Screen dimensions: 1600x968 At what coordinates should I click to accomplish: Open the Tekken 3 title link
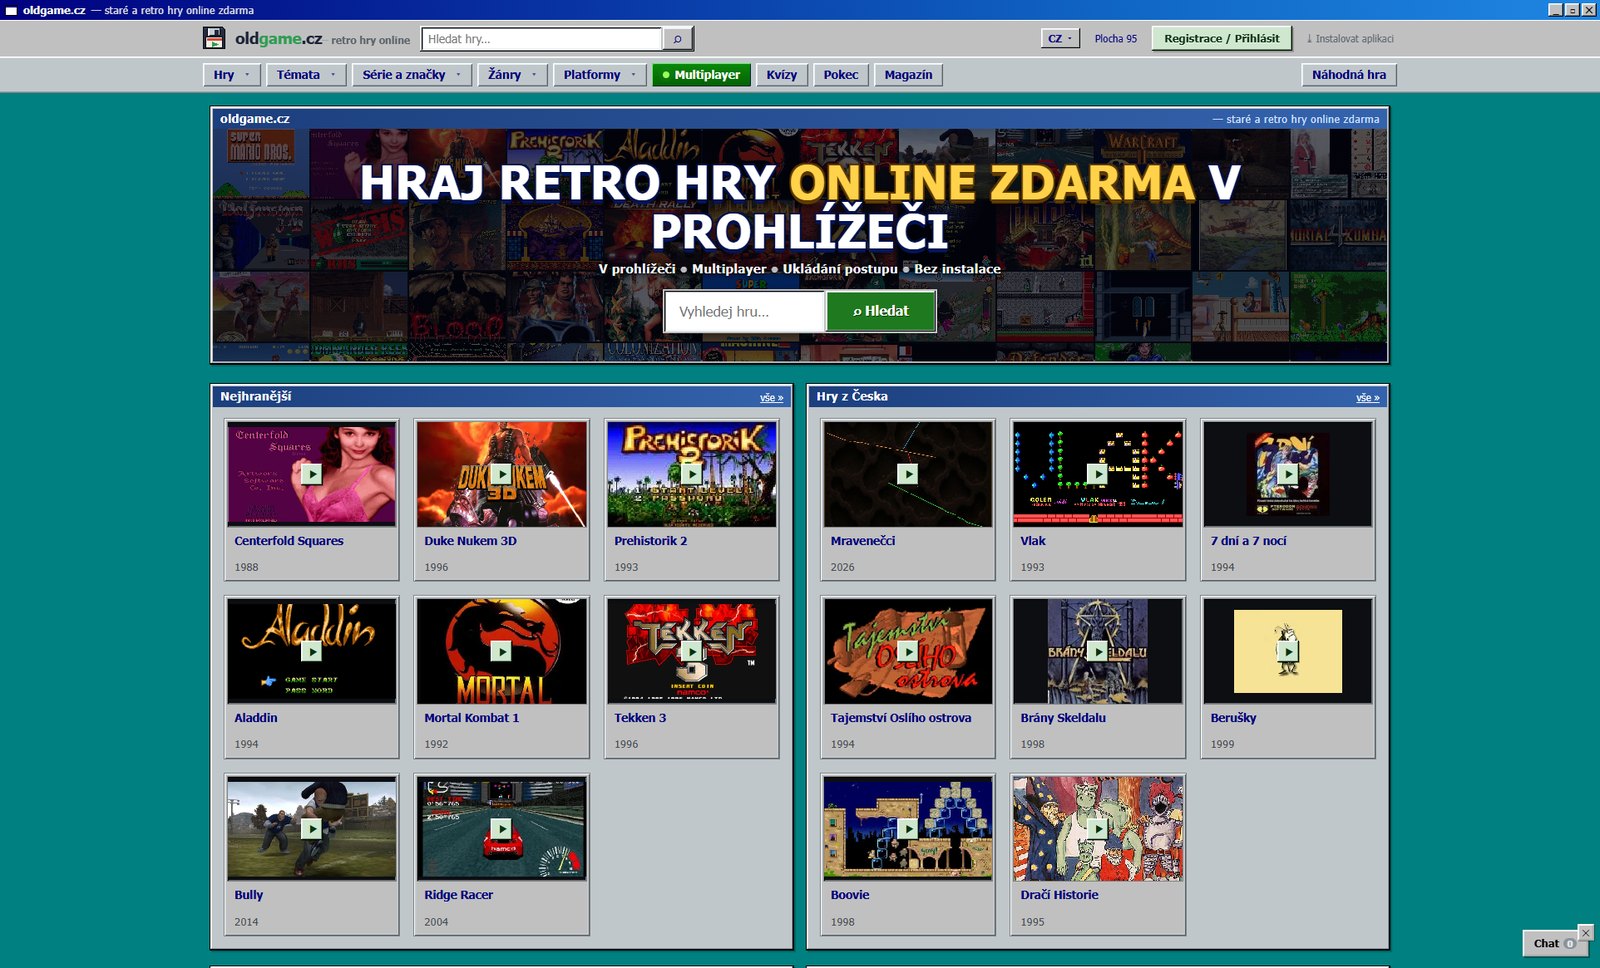(x=640, y=718)
